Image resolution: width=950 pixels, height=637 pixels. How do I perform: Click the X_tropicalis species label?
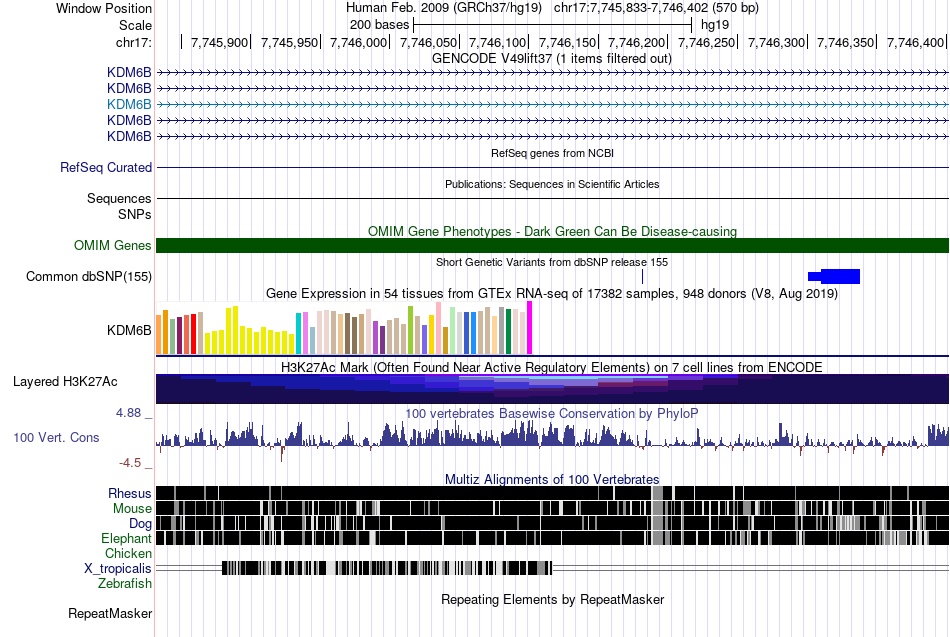click(x=118, y=569)
